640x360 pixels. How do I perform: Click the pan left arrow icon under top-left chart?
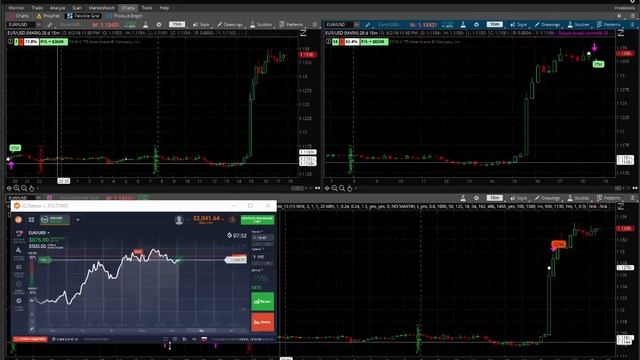9,188
